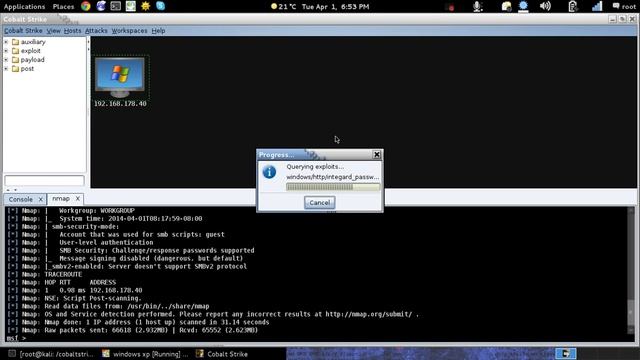
Task: Click the Workgroup: WORKGROUP line
Action: [71, 211]
